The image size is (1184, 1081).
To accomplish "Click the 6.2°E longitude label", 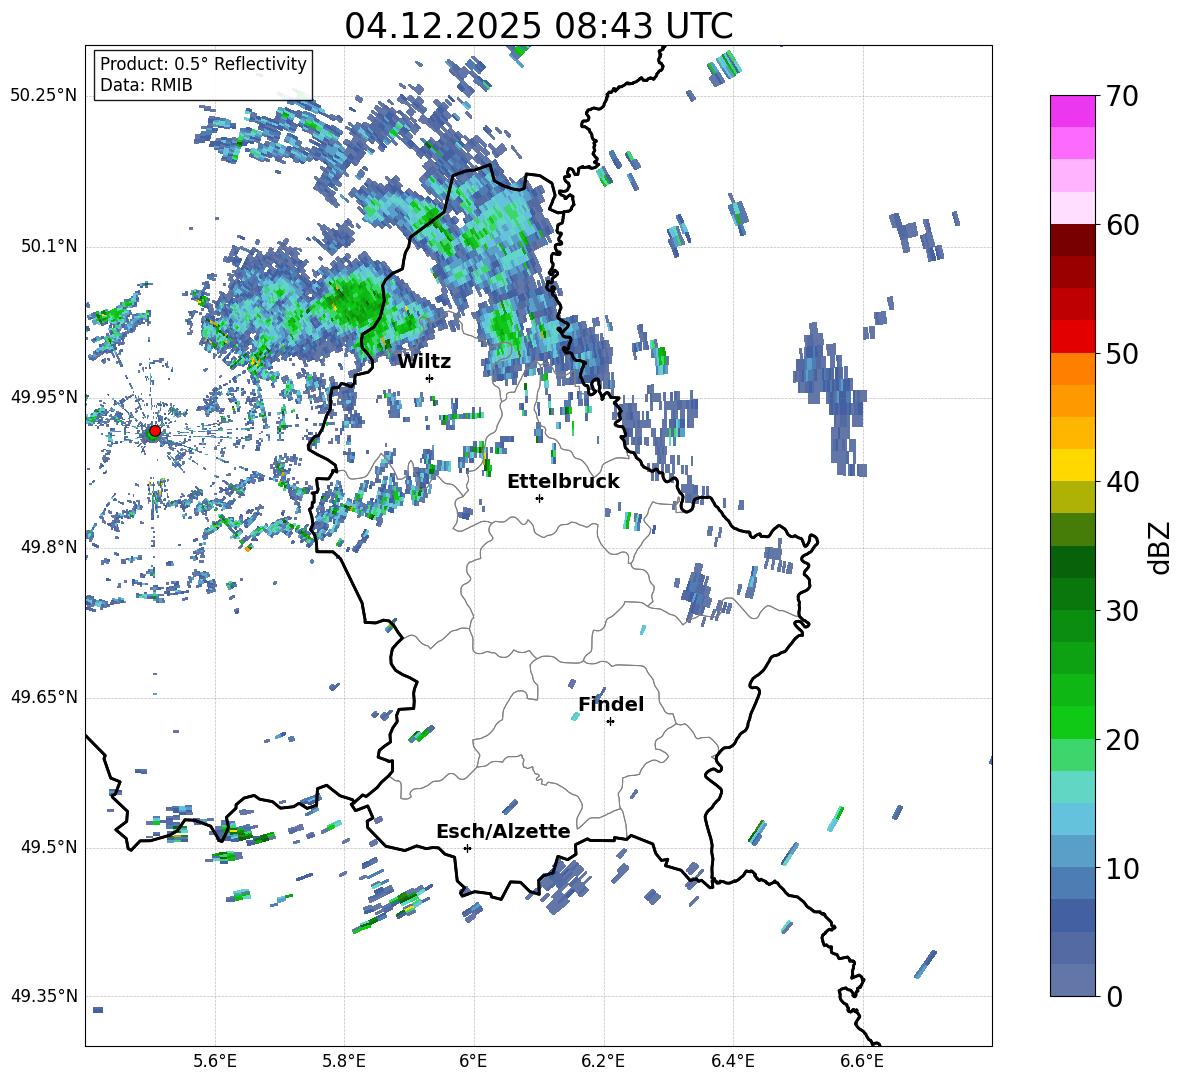I will [x=603, y=1061].
